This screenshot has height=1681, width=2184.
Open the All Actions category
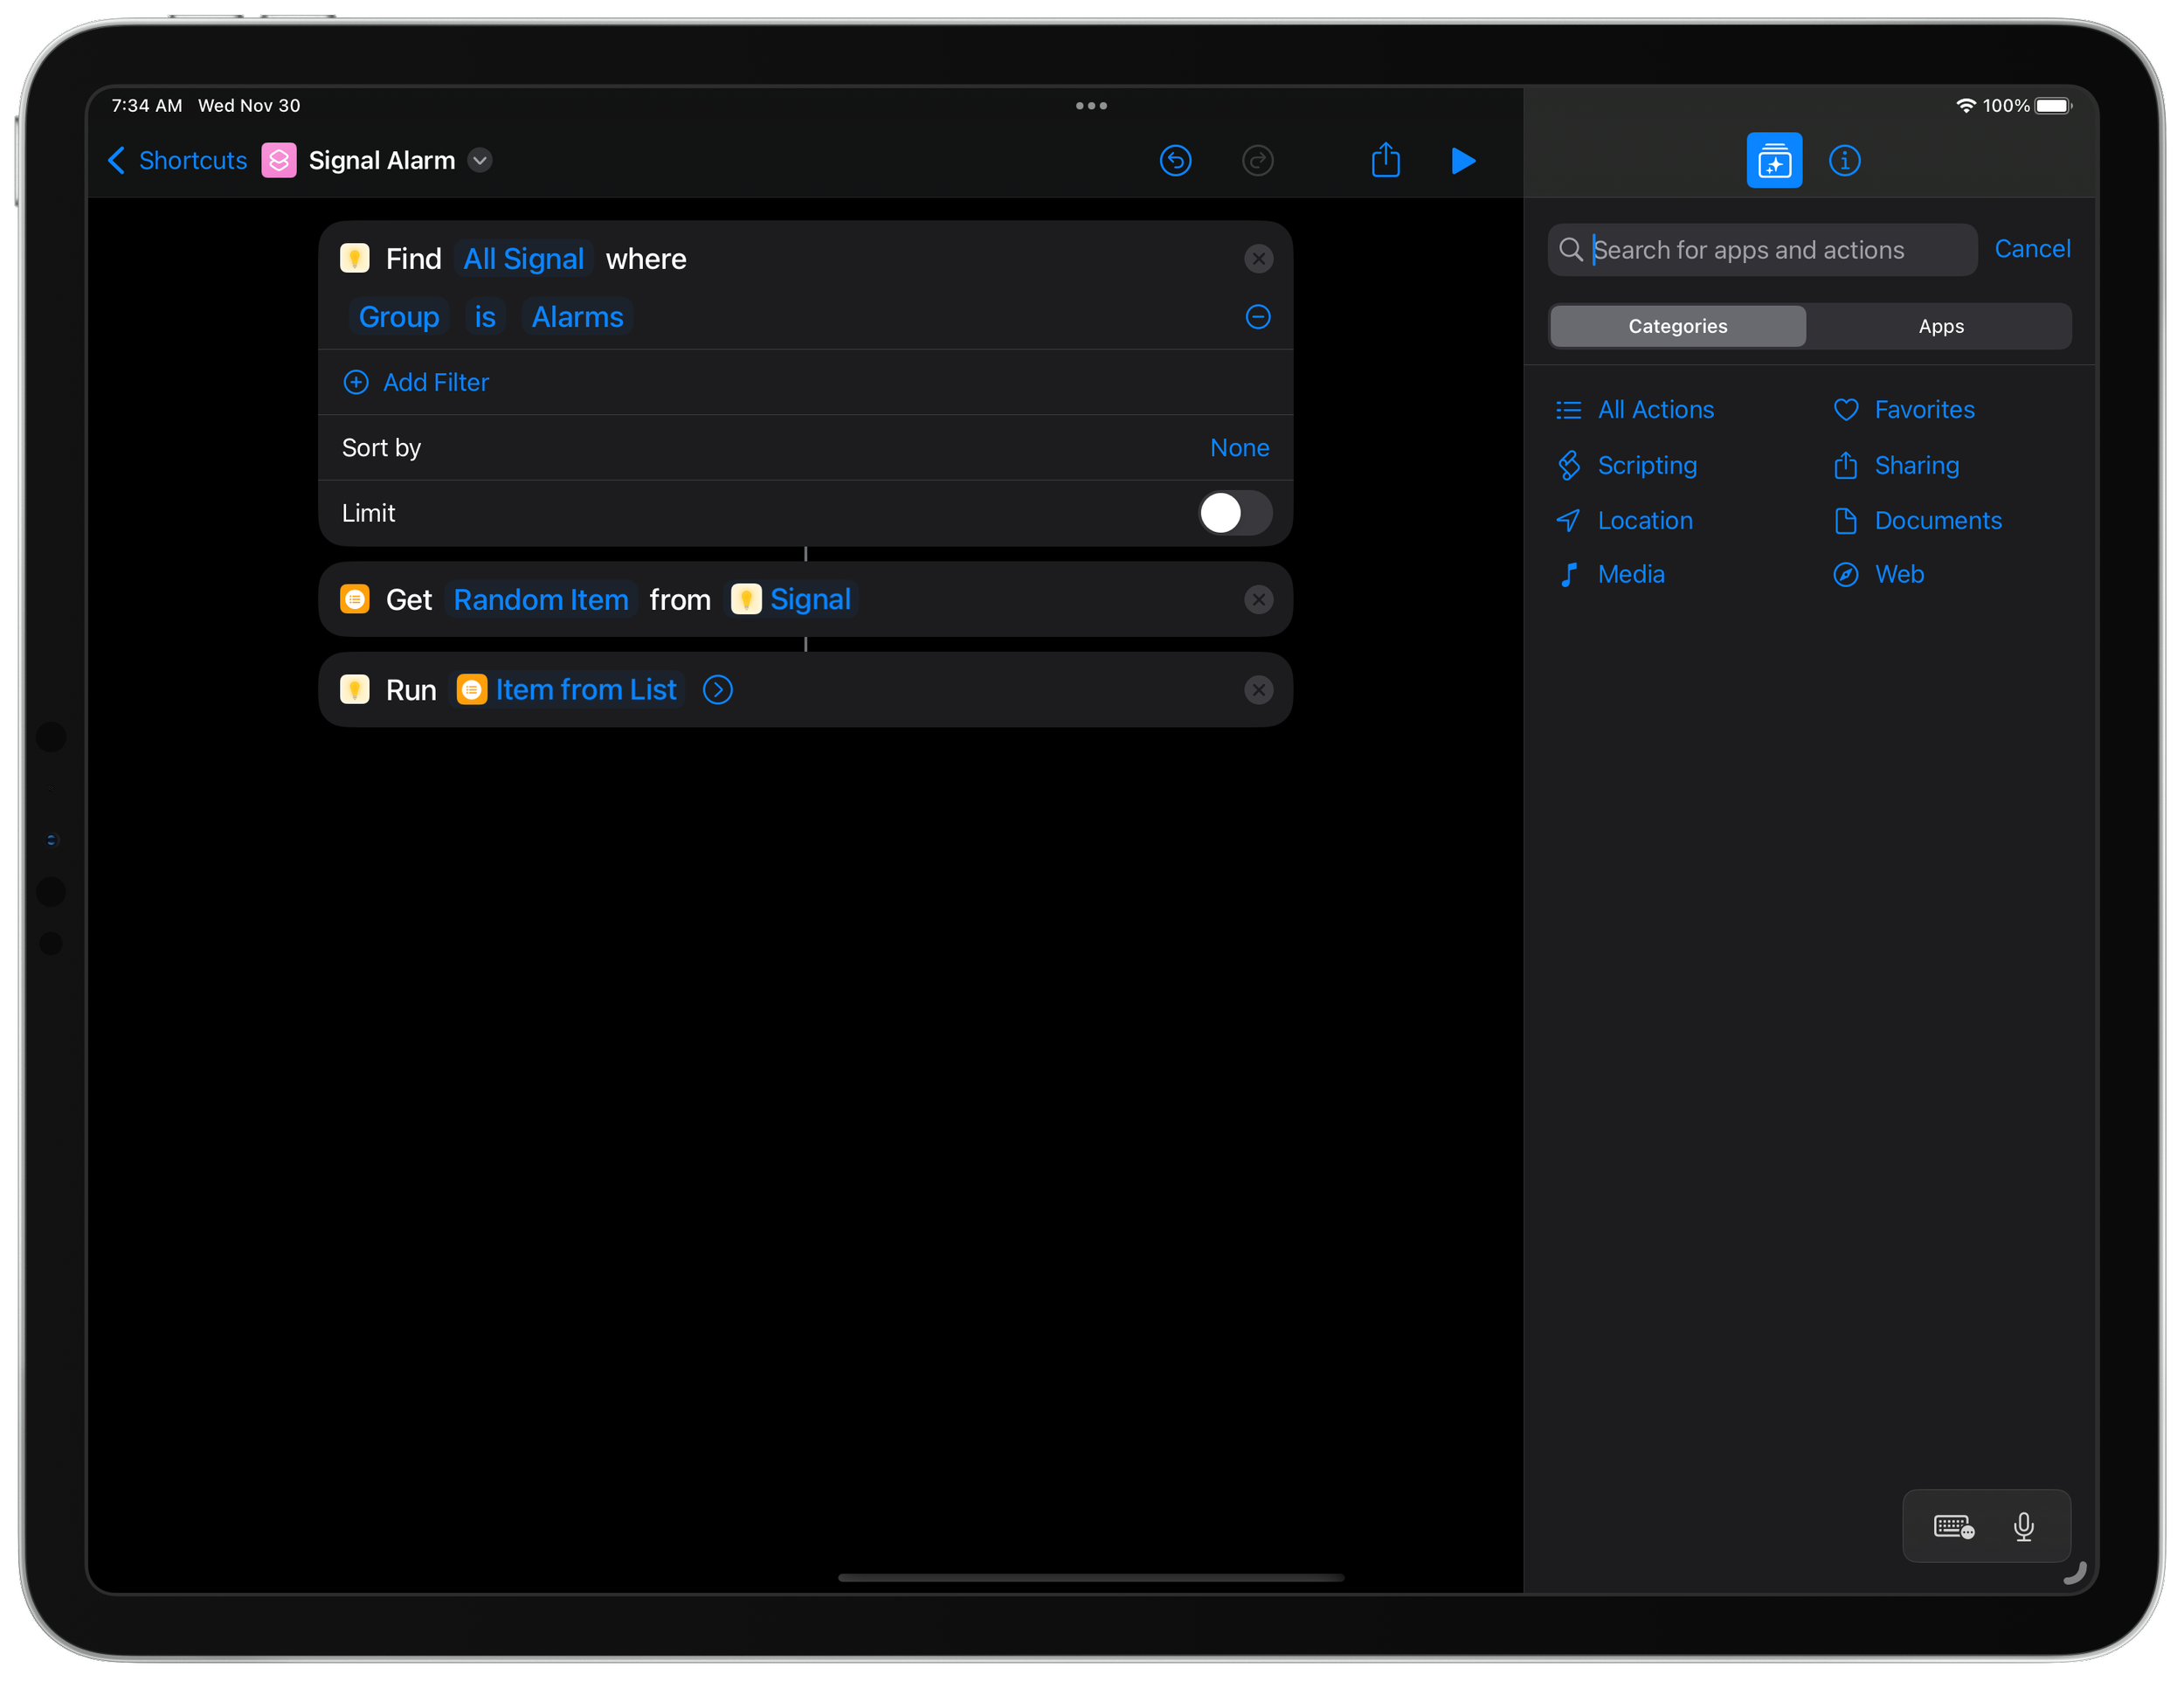tap(1635, 409)
